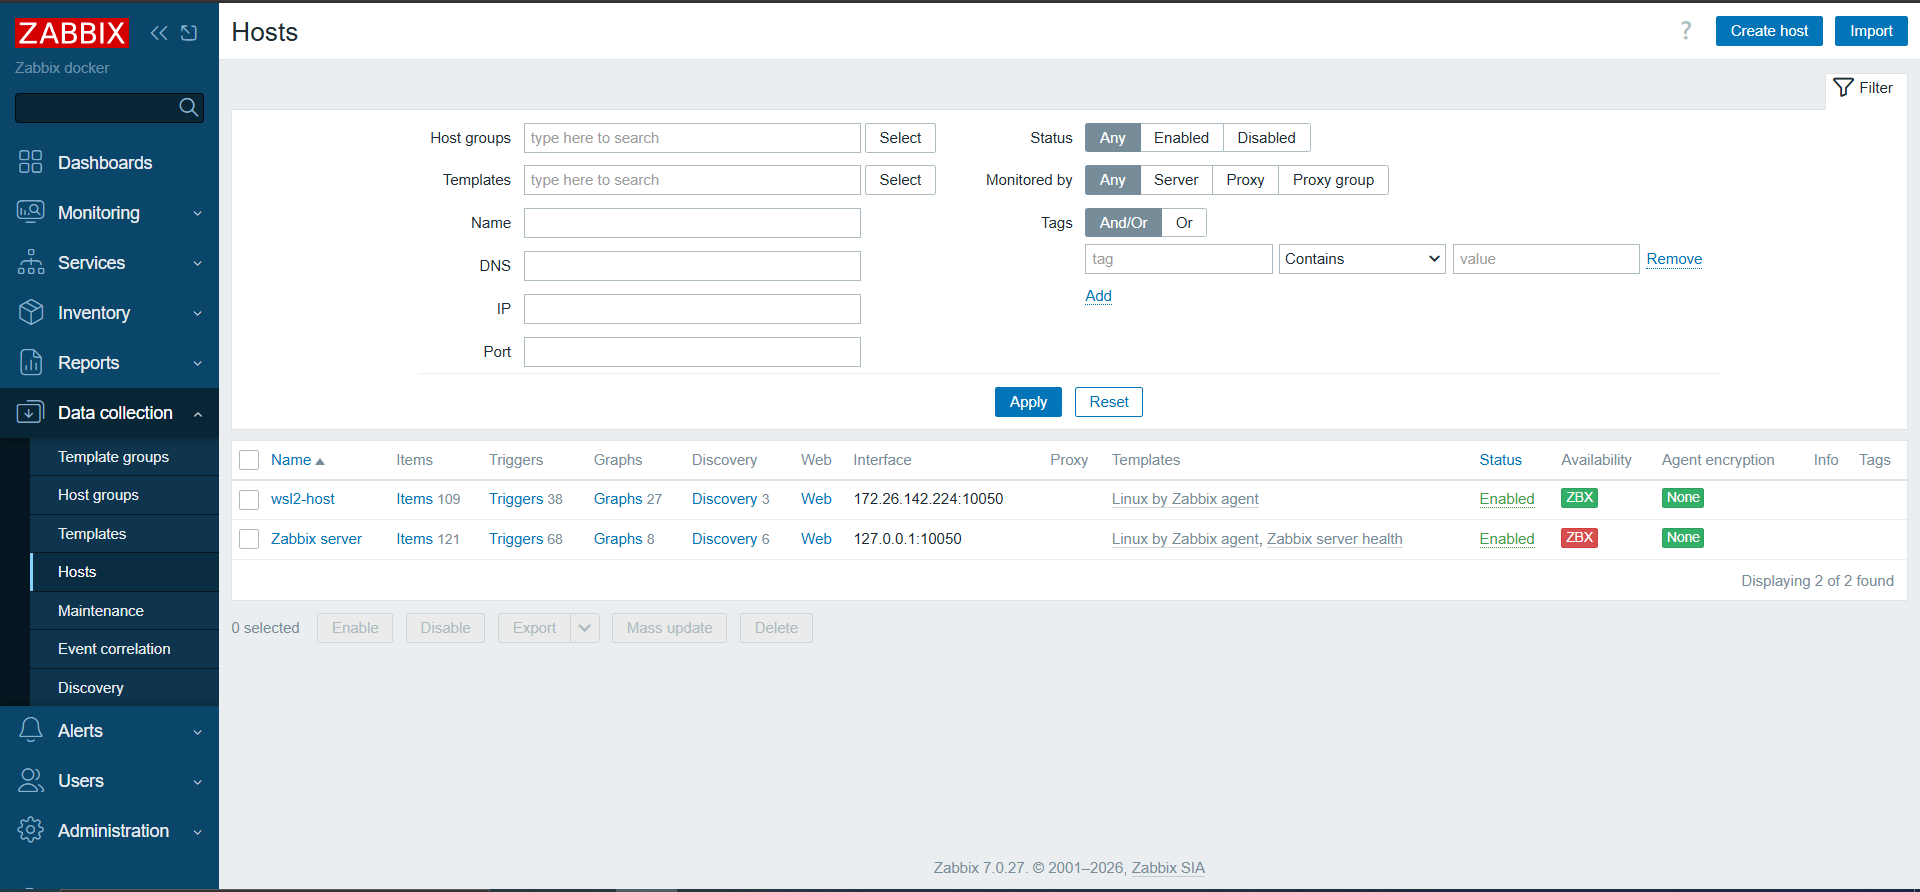This screenshot has height=892, width=1920.
Task: Open Zabbix server health template link
Action: [x=1335, y=539]
